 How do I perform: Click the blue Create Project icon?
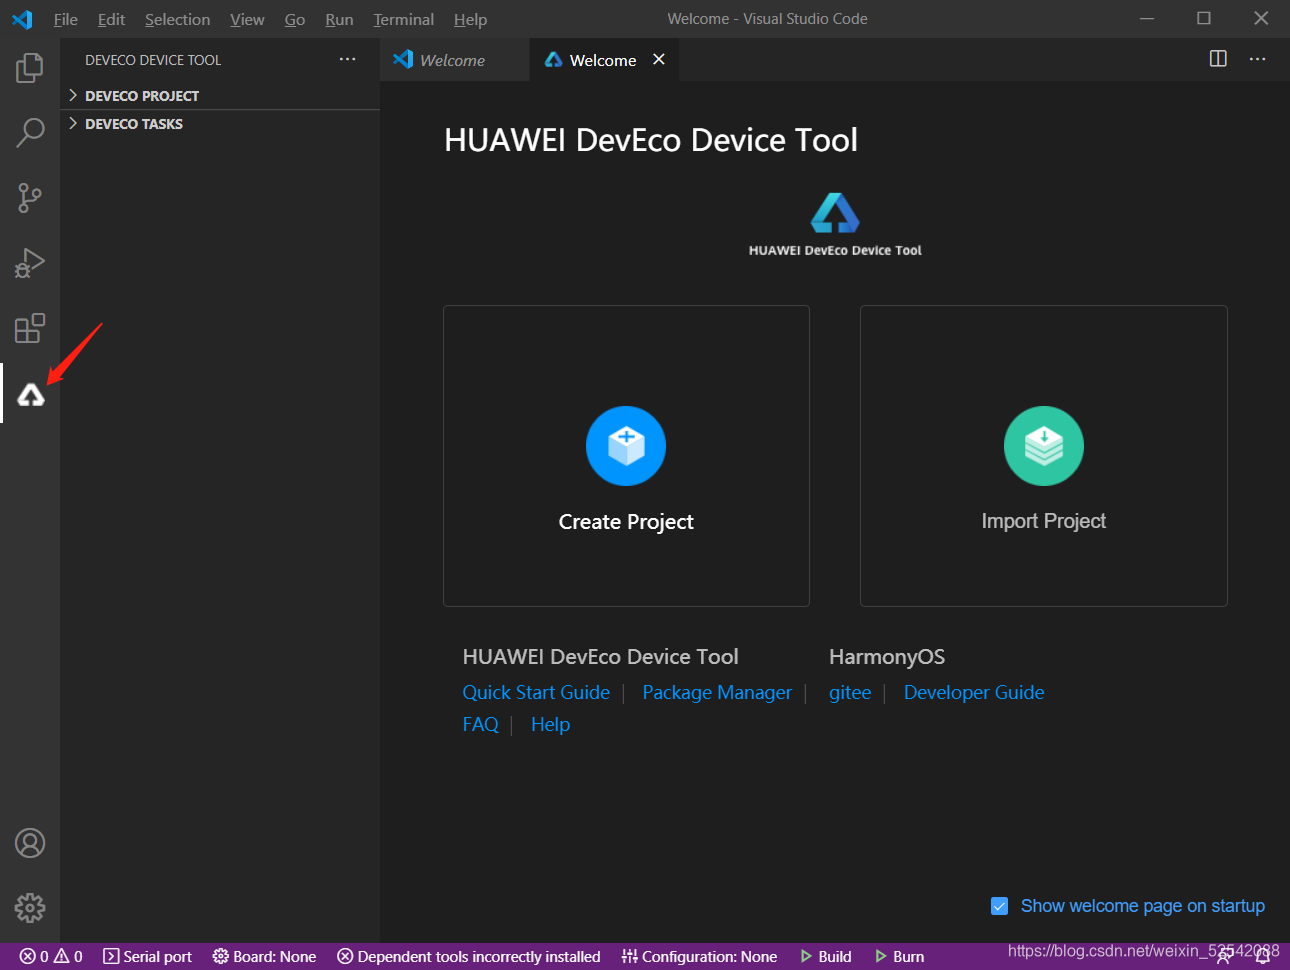coord(626,446)
